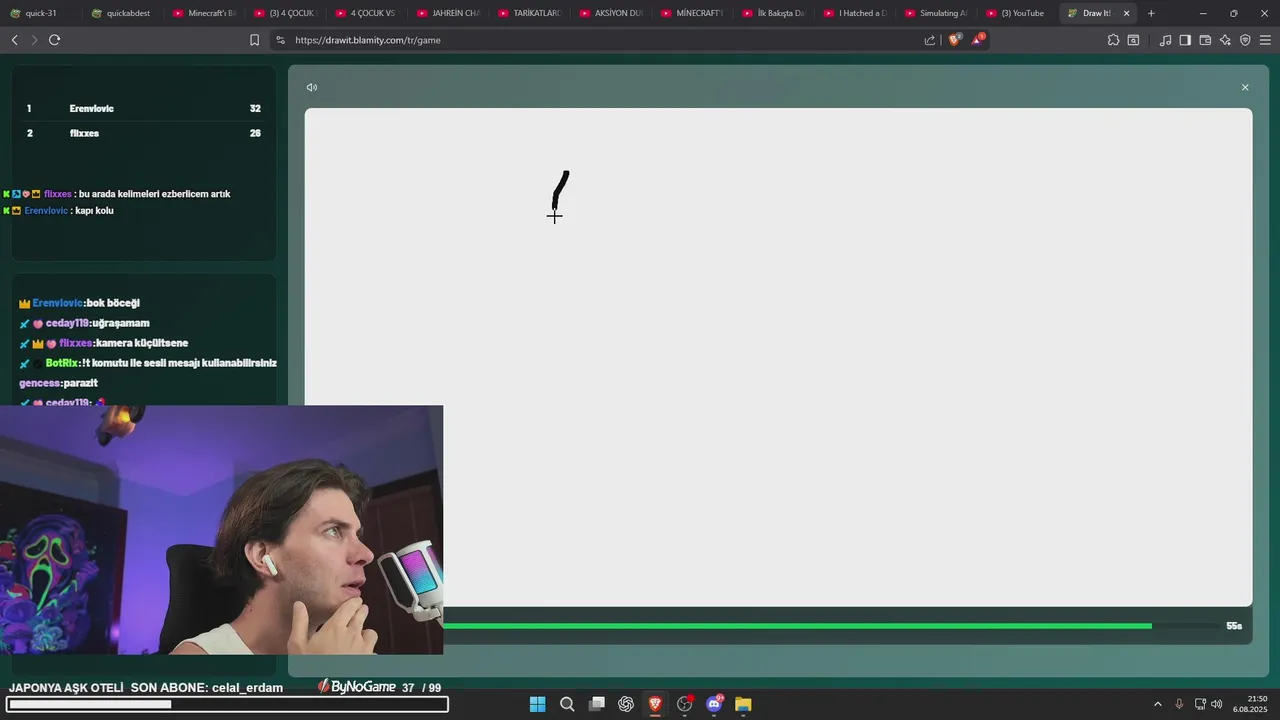Image resolution: width=1280 pixels, height=720 pixels.
Task: Open Task View on the taskbar
Action: [597, 704]
